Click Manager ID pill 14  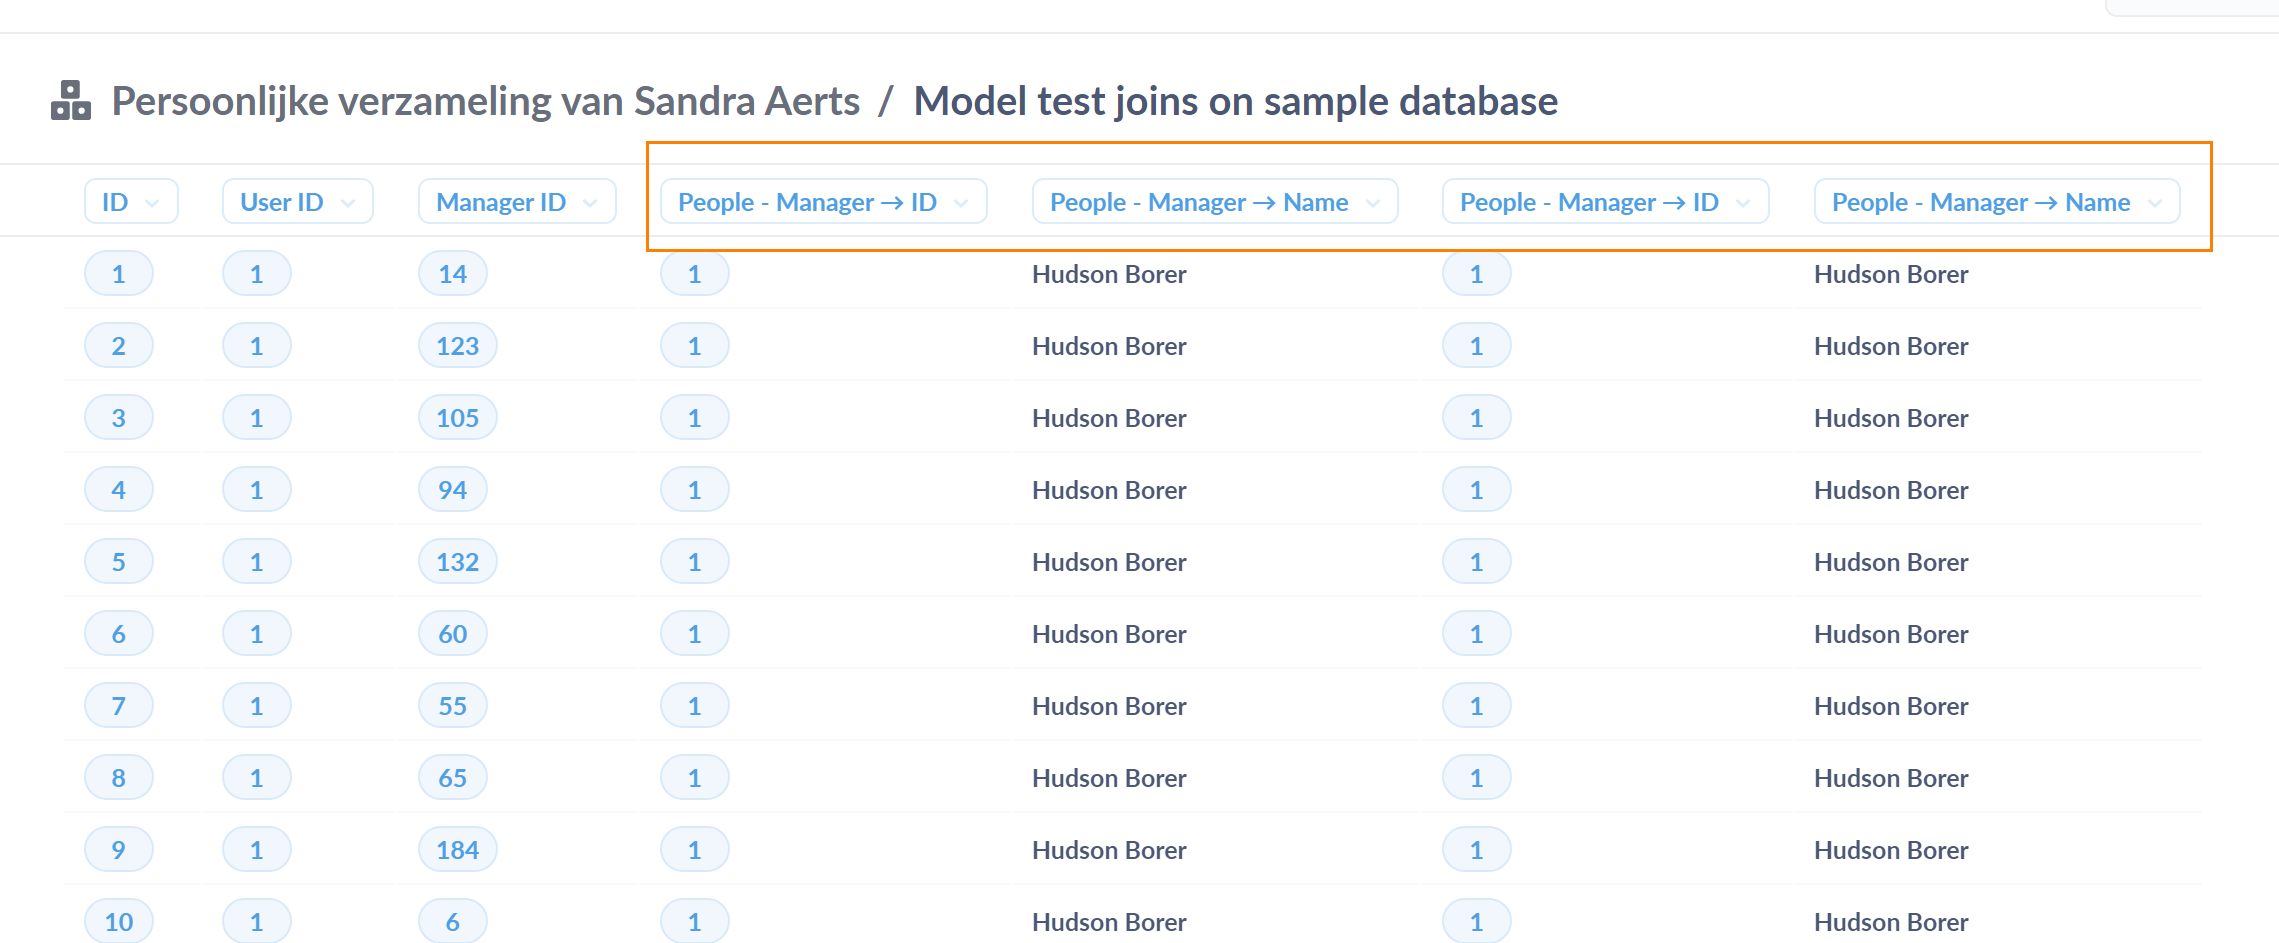[453, 274]
